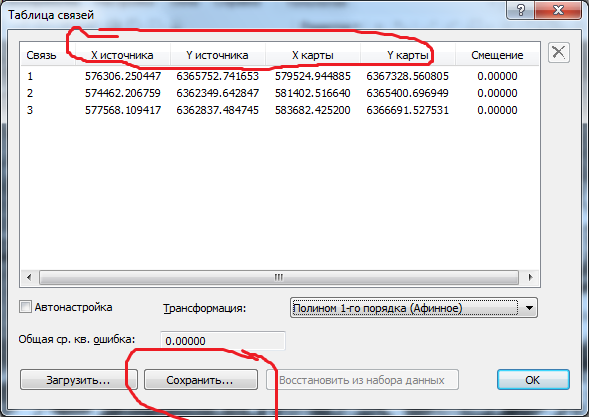Select the Полином 1-го порядка combo box
Screen dimensions: 591x420
coord(413,308)
